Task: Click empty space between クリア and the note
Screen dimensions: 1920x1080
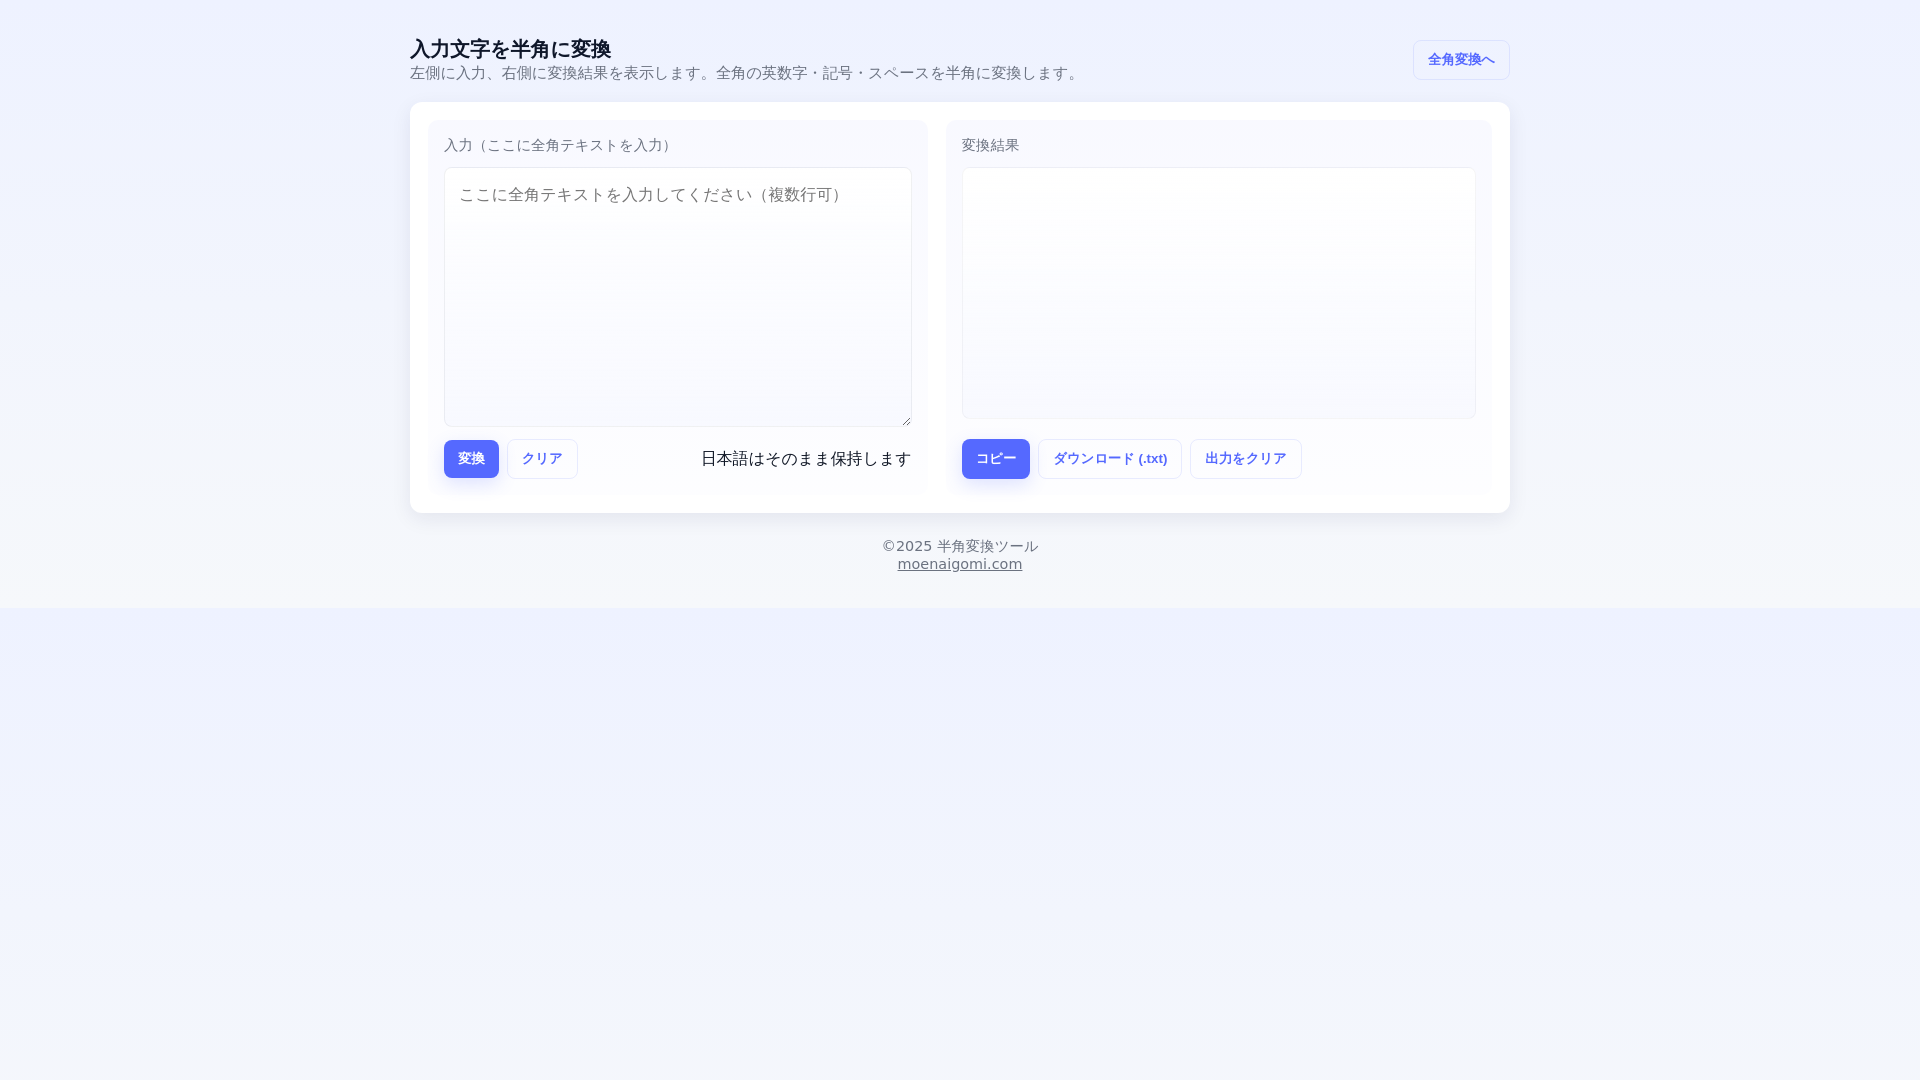Action: coord(638,459)
